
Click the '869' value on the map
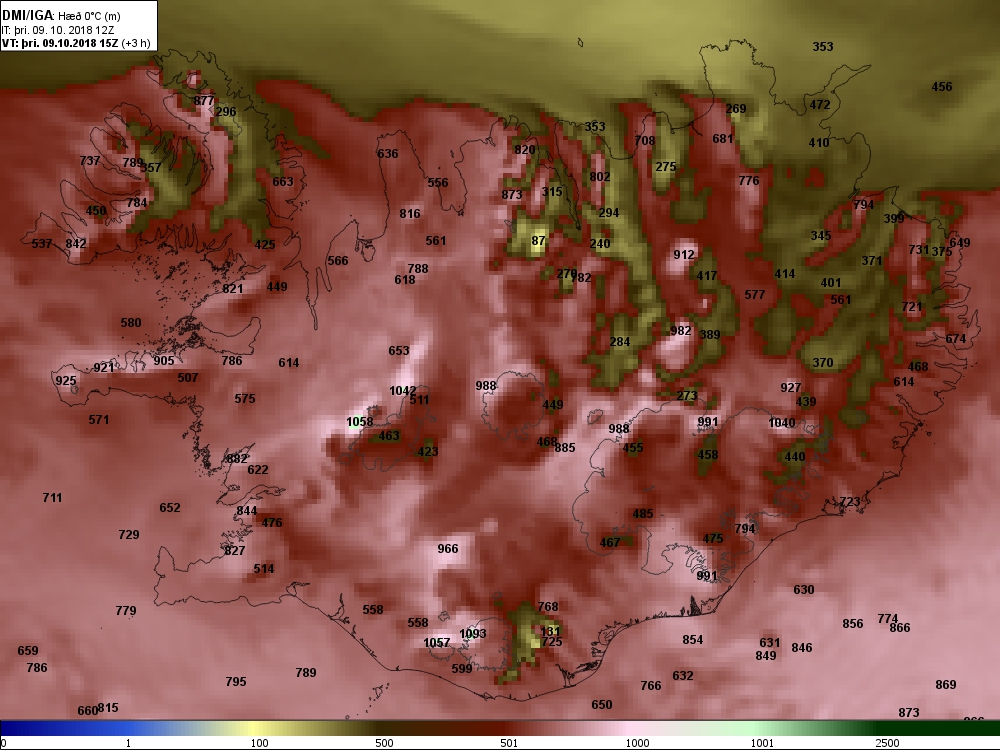point(946,685)
